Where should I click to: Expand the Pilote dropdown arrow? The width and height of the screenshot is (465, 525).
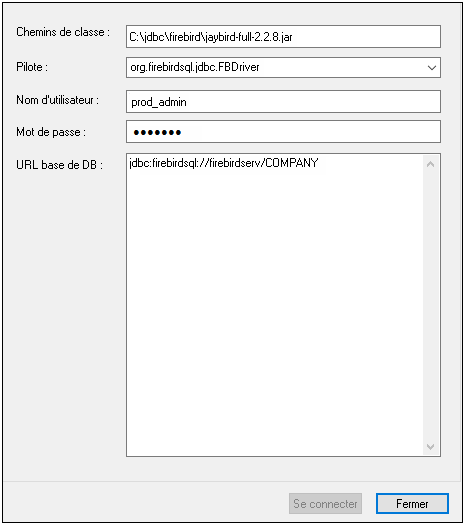431,68
